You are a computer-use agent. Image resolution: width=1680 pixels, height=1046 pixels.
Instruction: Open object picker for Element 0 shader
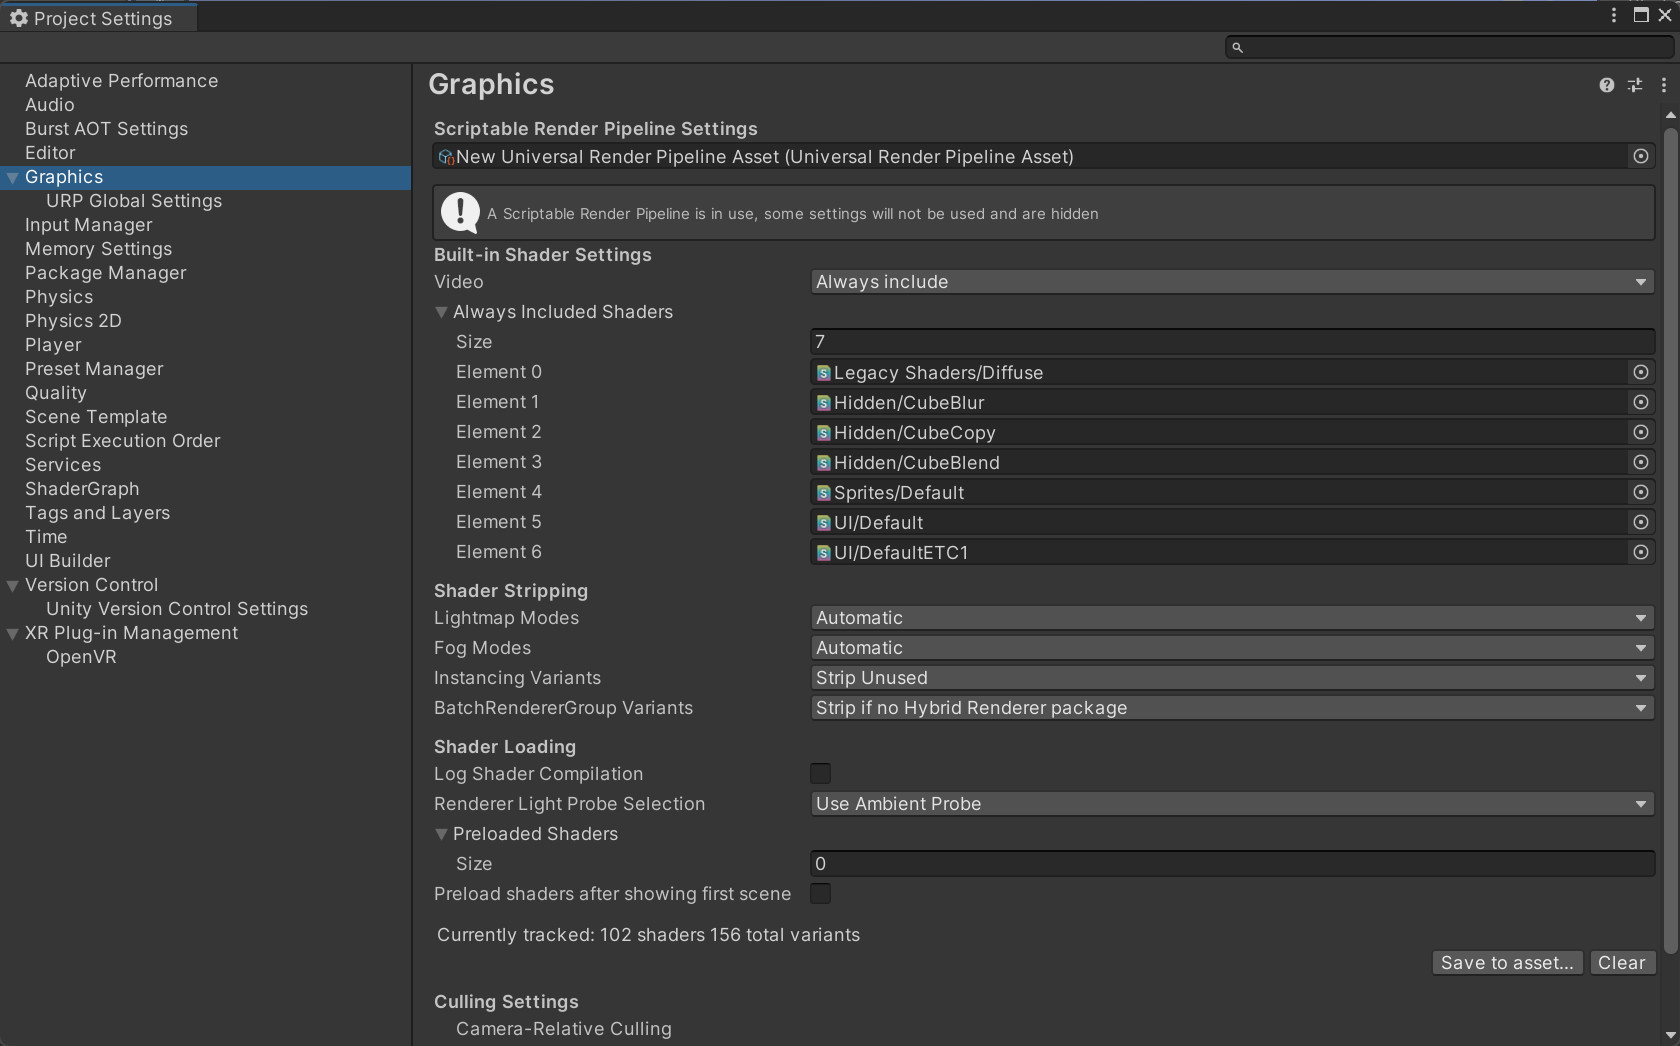[x=1641, y=372]
